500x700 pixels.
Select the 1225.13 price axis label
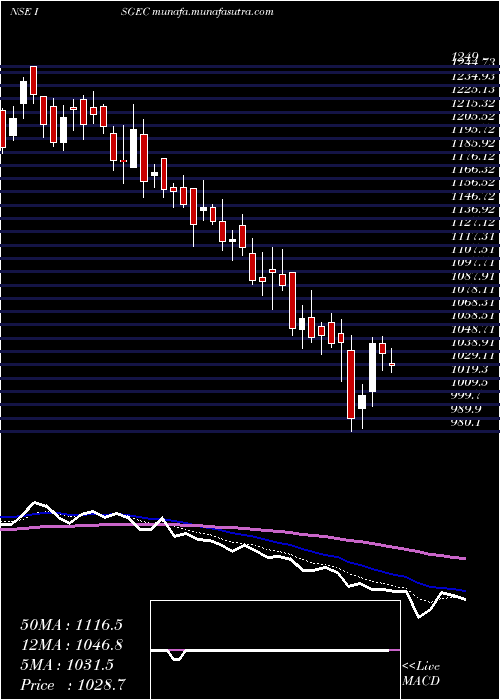tap(473, 90)
